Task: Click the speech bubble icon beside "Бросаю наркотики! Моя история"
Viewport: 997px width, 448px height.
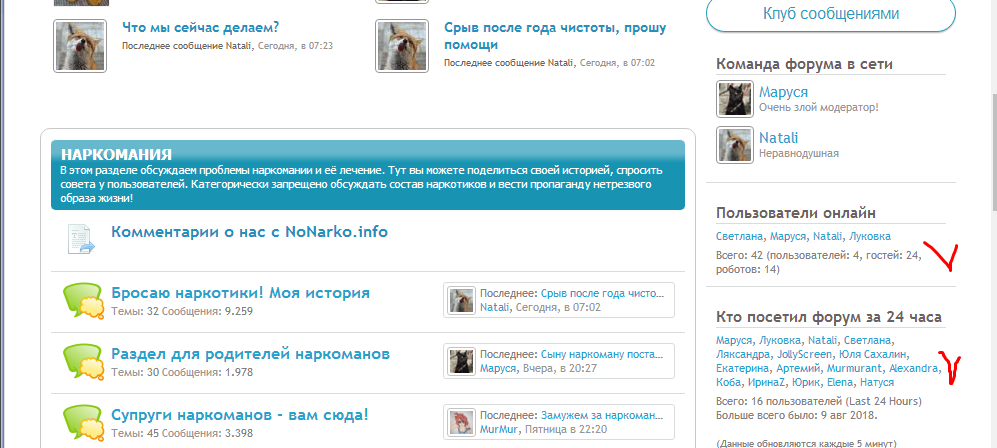Action: tap(83, 301)
